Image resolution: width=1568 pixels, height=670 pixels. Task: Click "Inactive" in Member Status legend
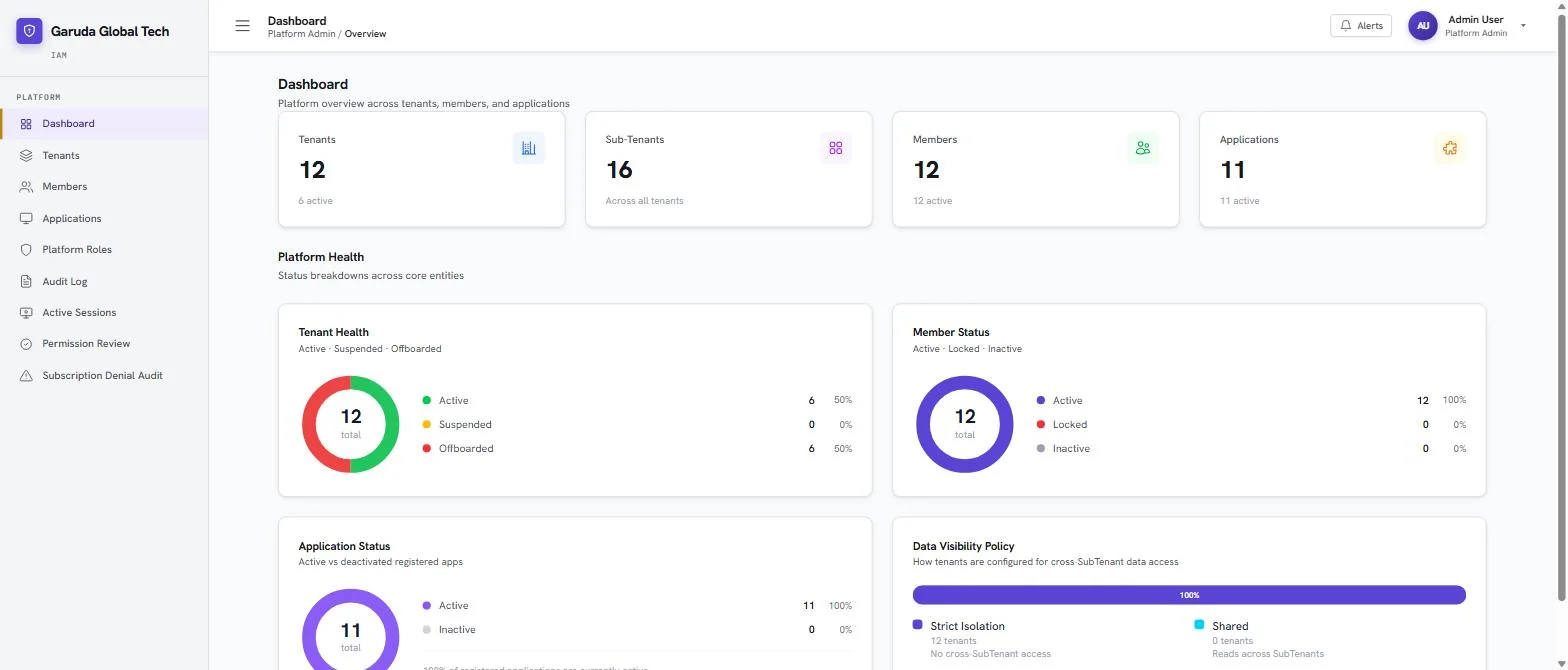pos(1071,449)
